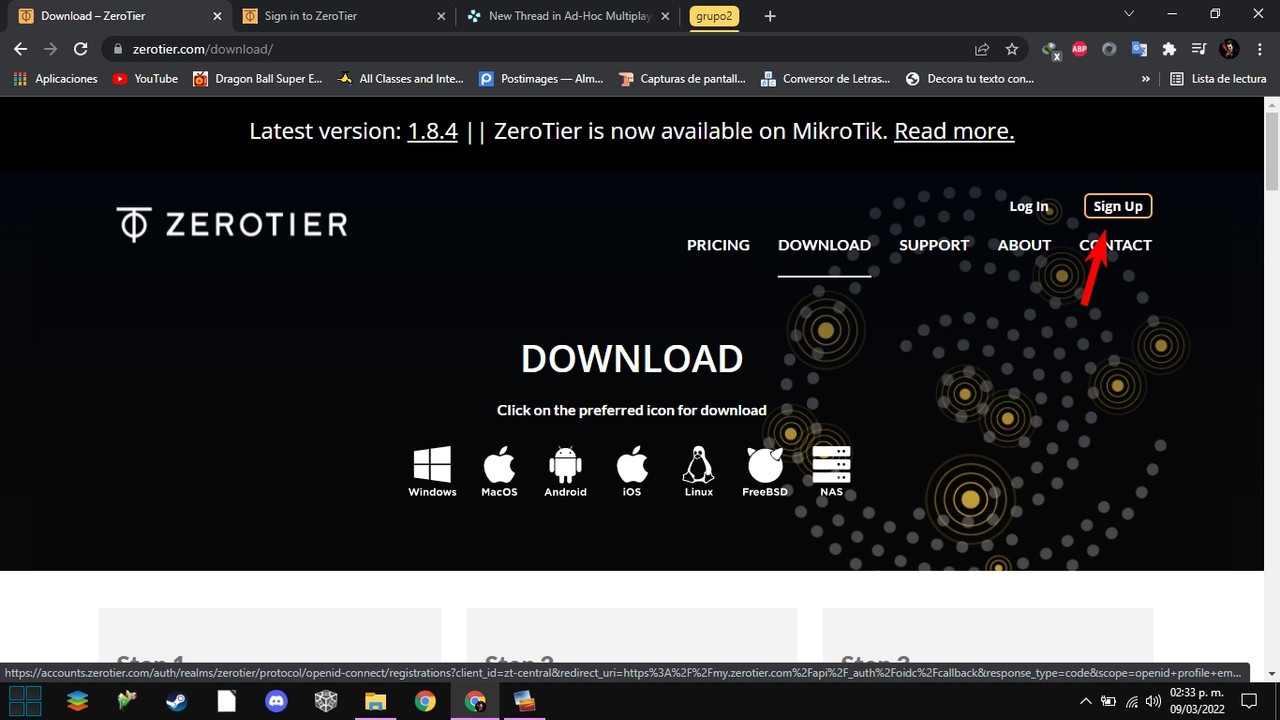
Task: Open the 1.8.4 version link
Action: (x=433, y=131)
